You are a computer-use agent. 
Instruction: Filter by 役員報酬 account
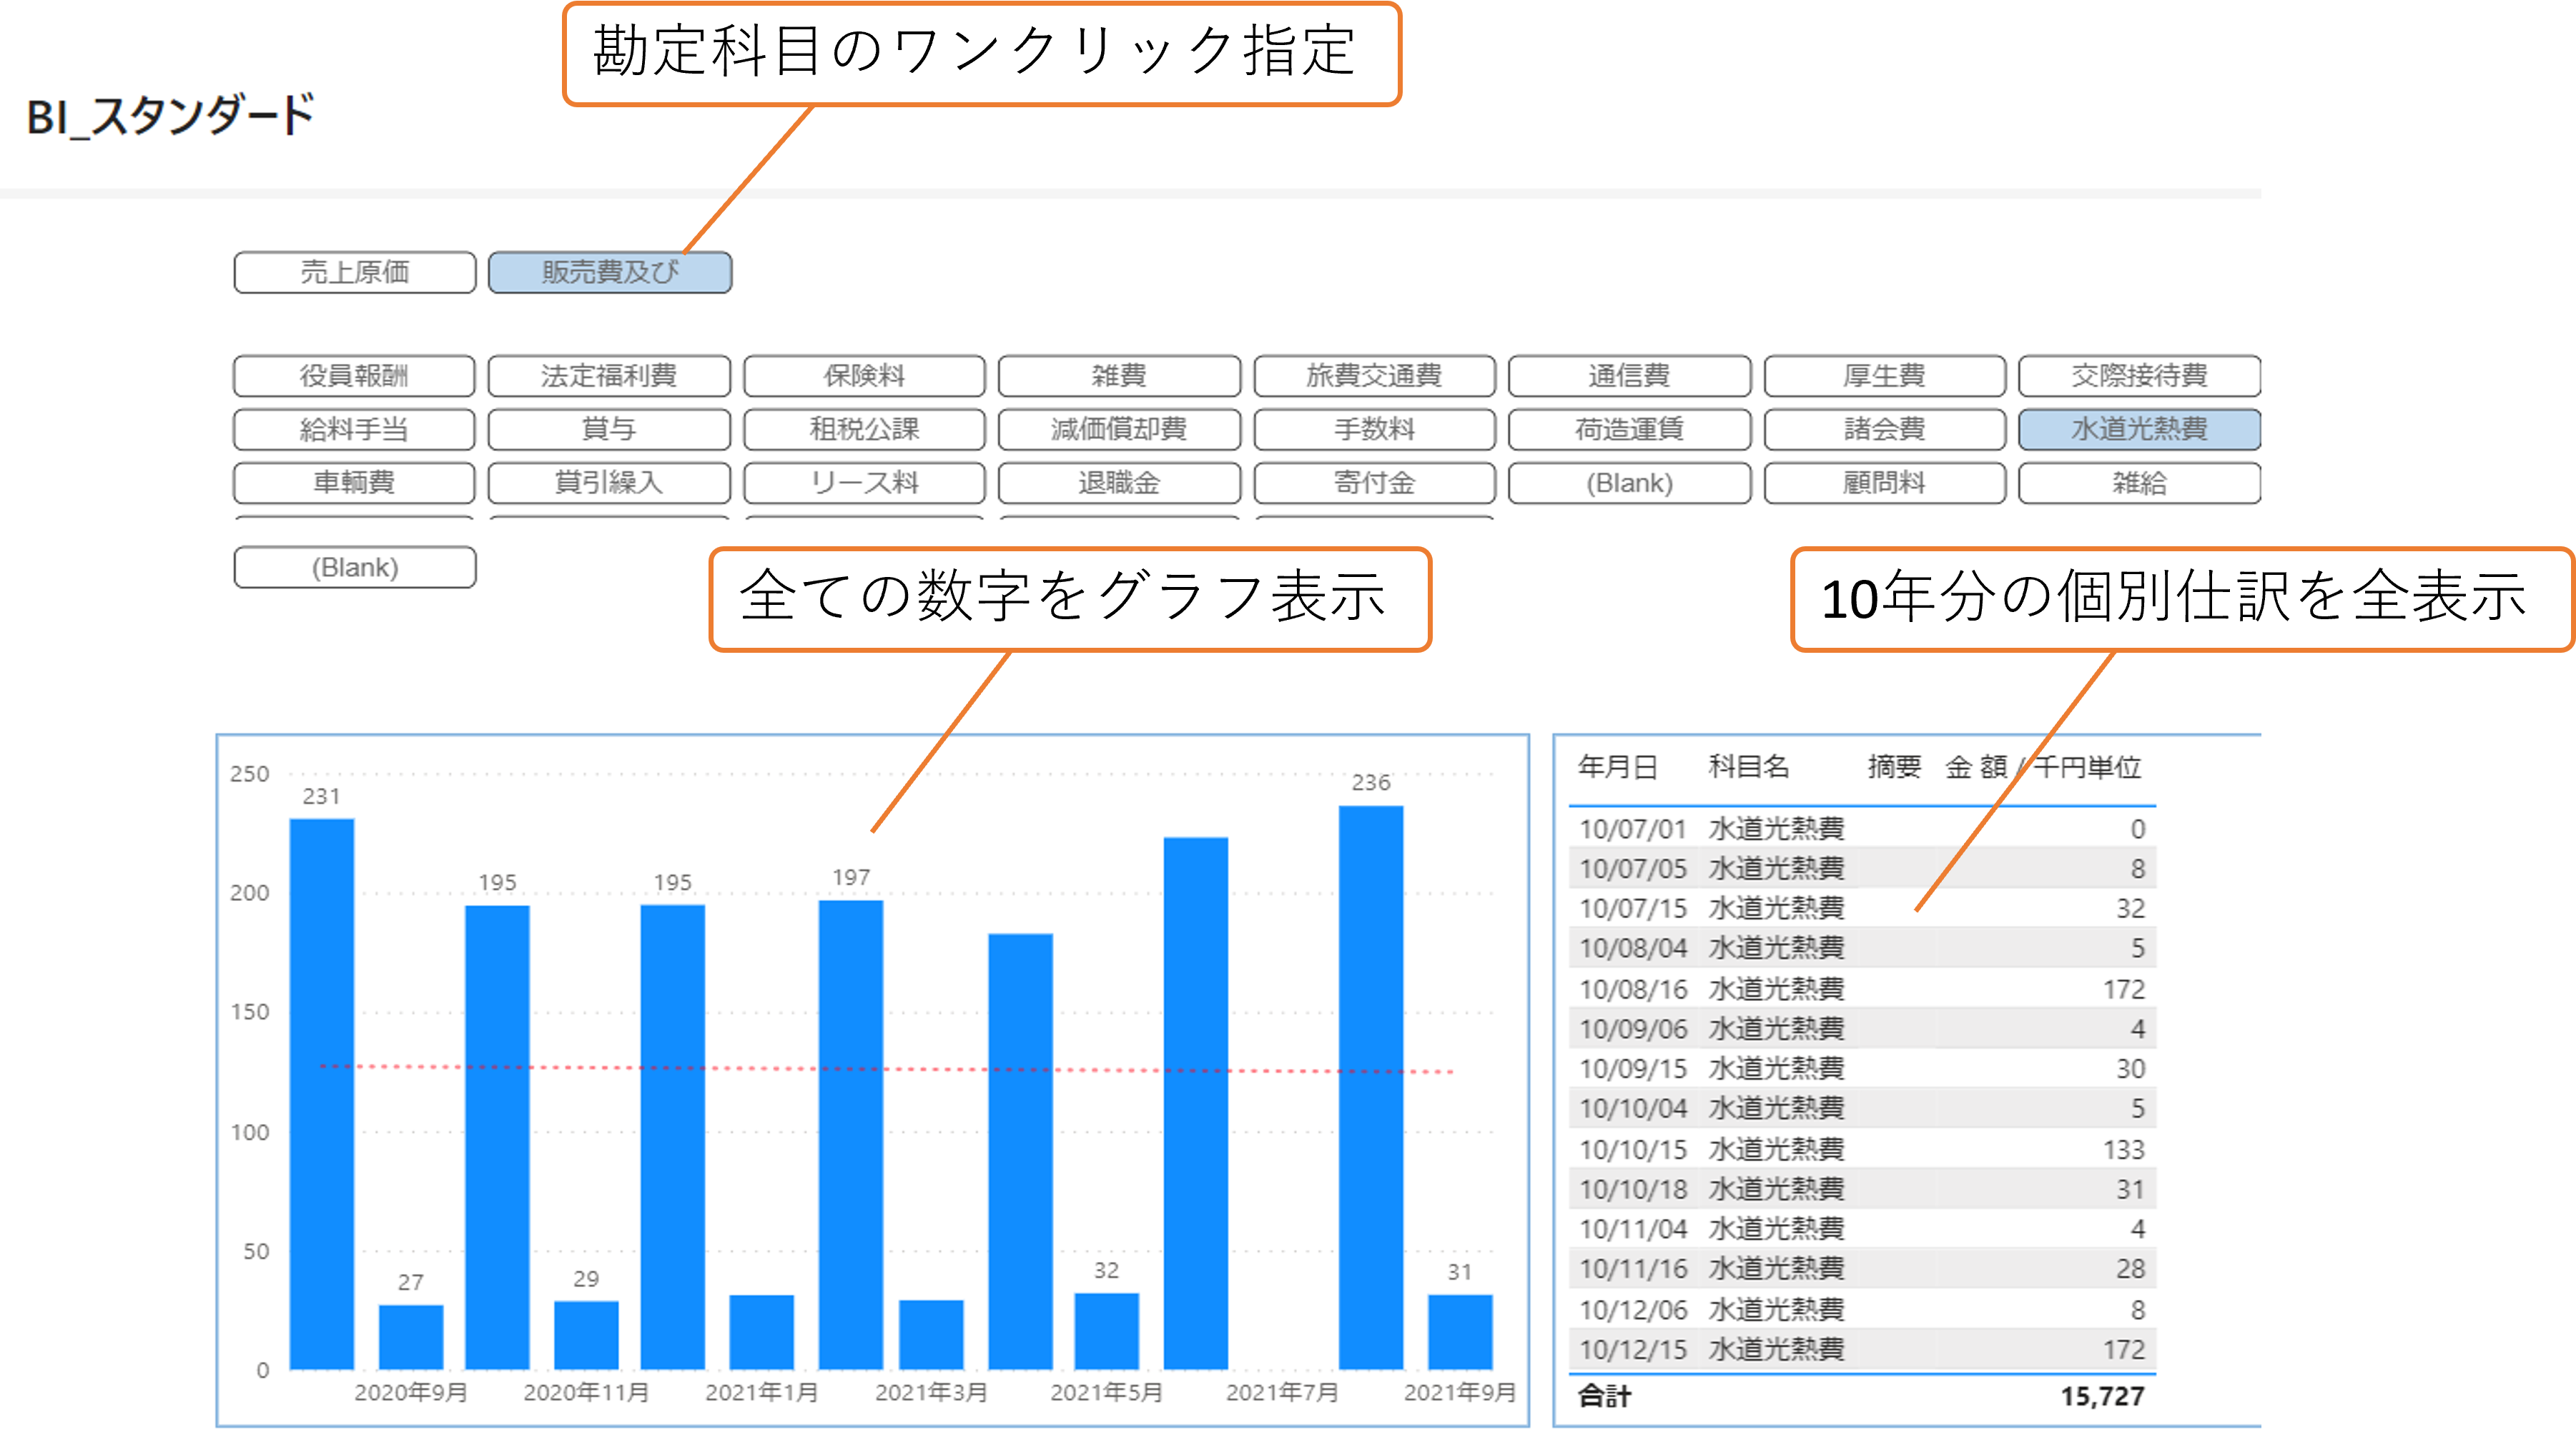pos(355,376)
